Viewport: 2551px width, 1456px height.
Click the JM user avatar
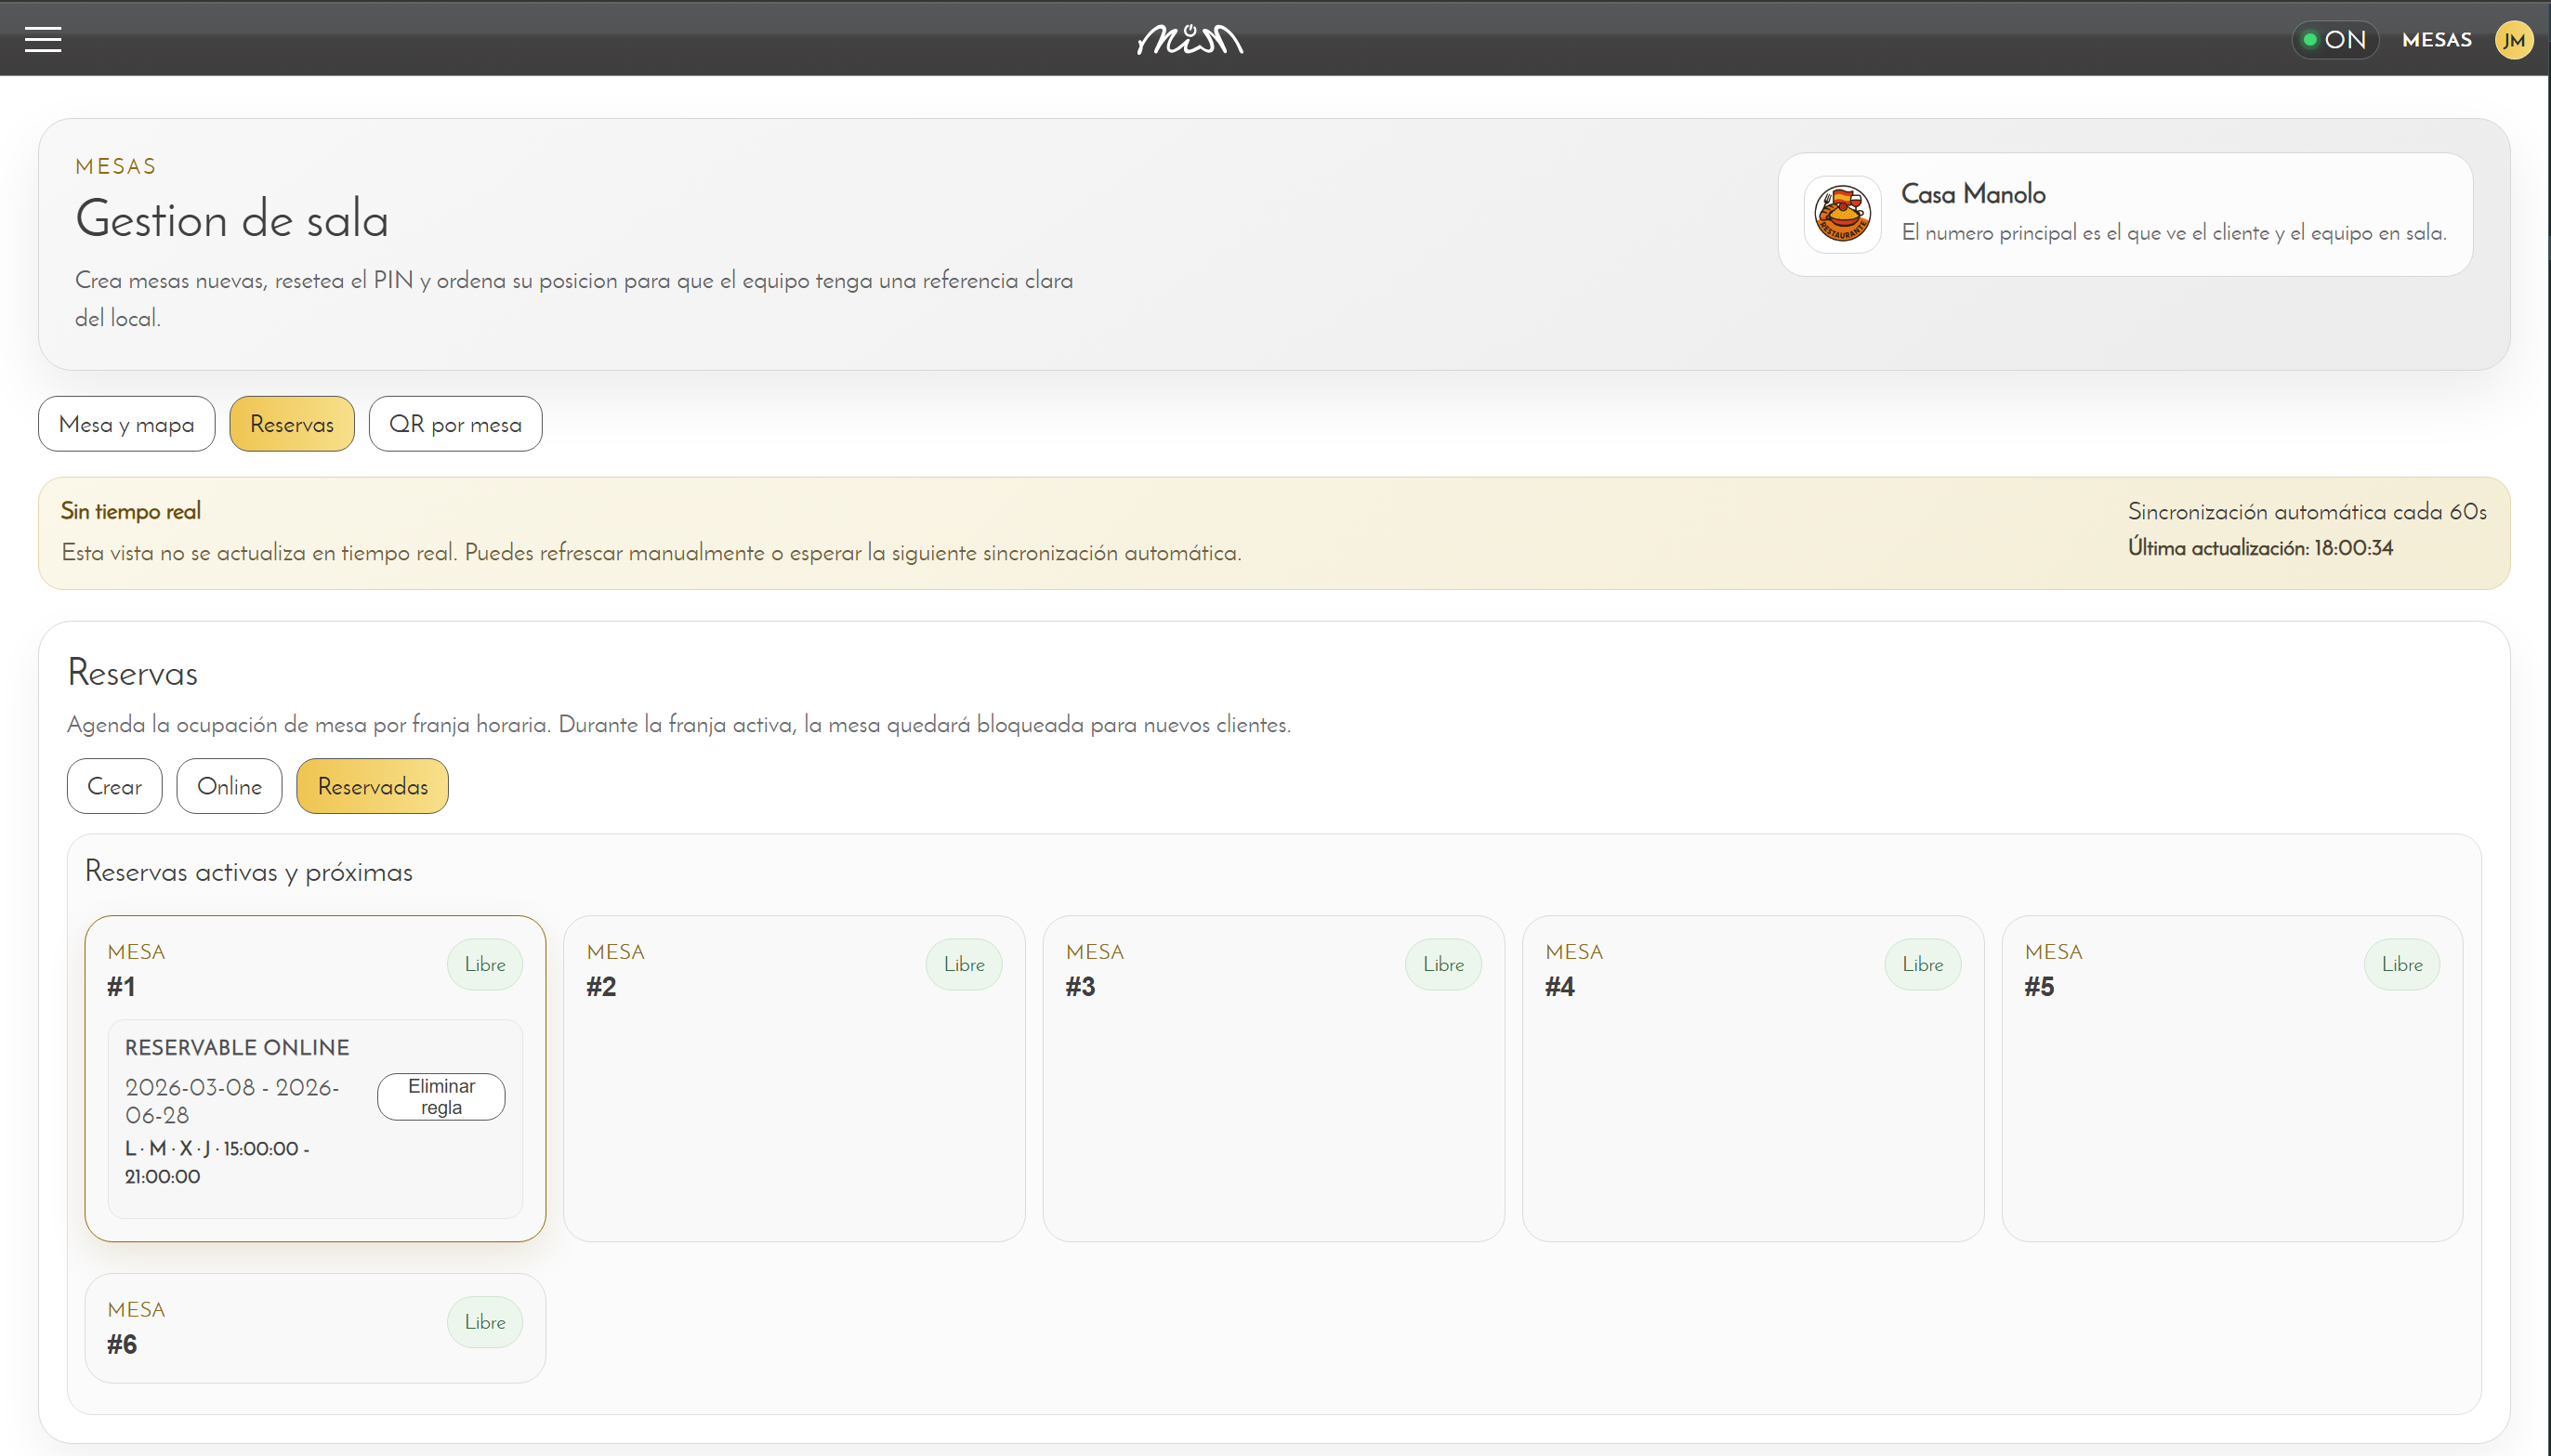coord(2514,40)
